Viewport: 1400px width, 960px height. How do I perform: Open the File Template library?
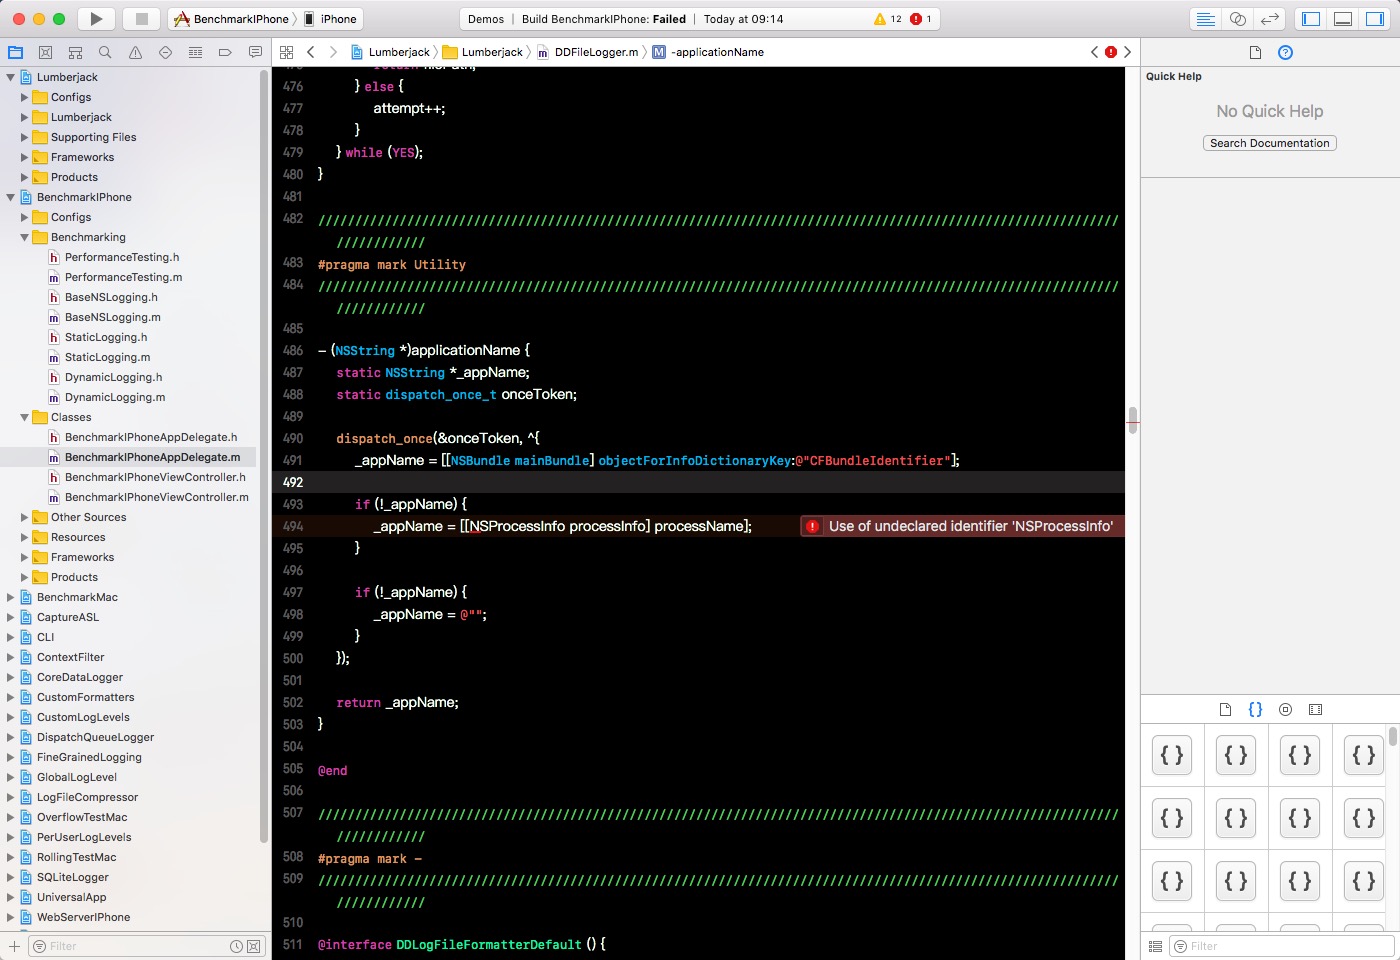pyautogui.click(x=1226, y=709)
